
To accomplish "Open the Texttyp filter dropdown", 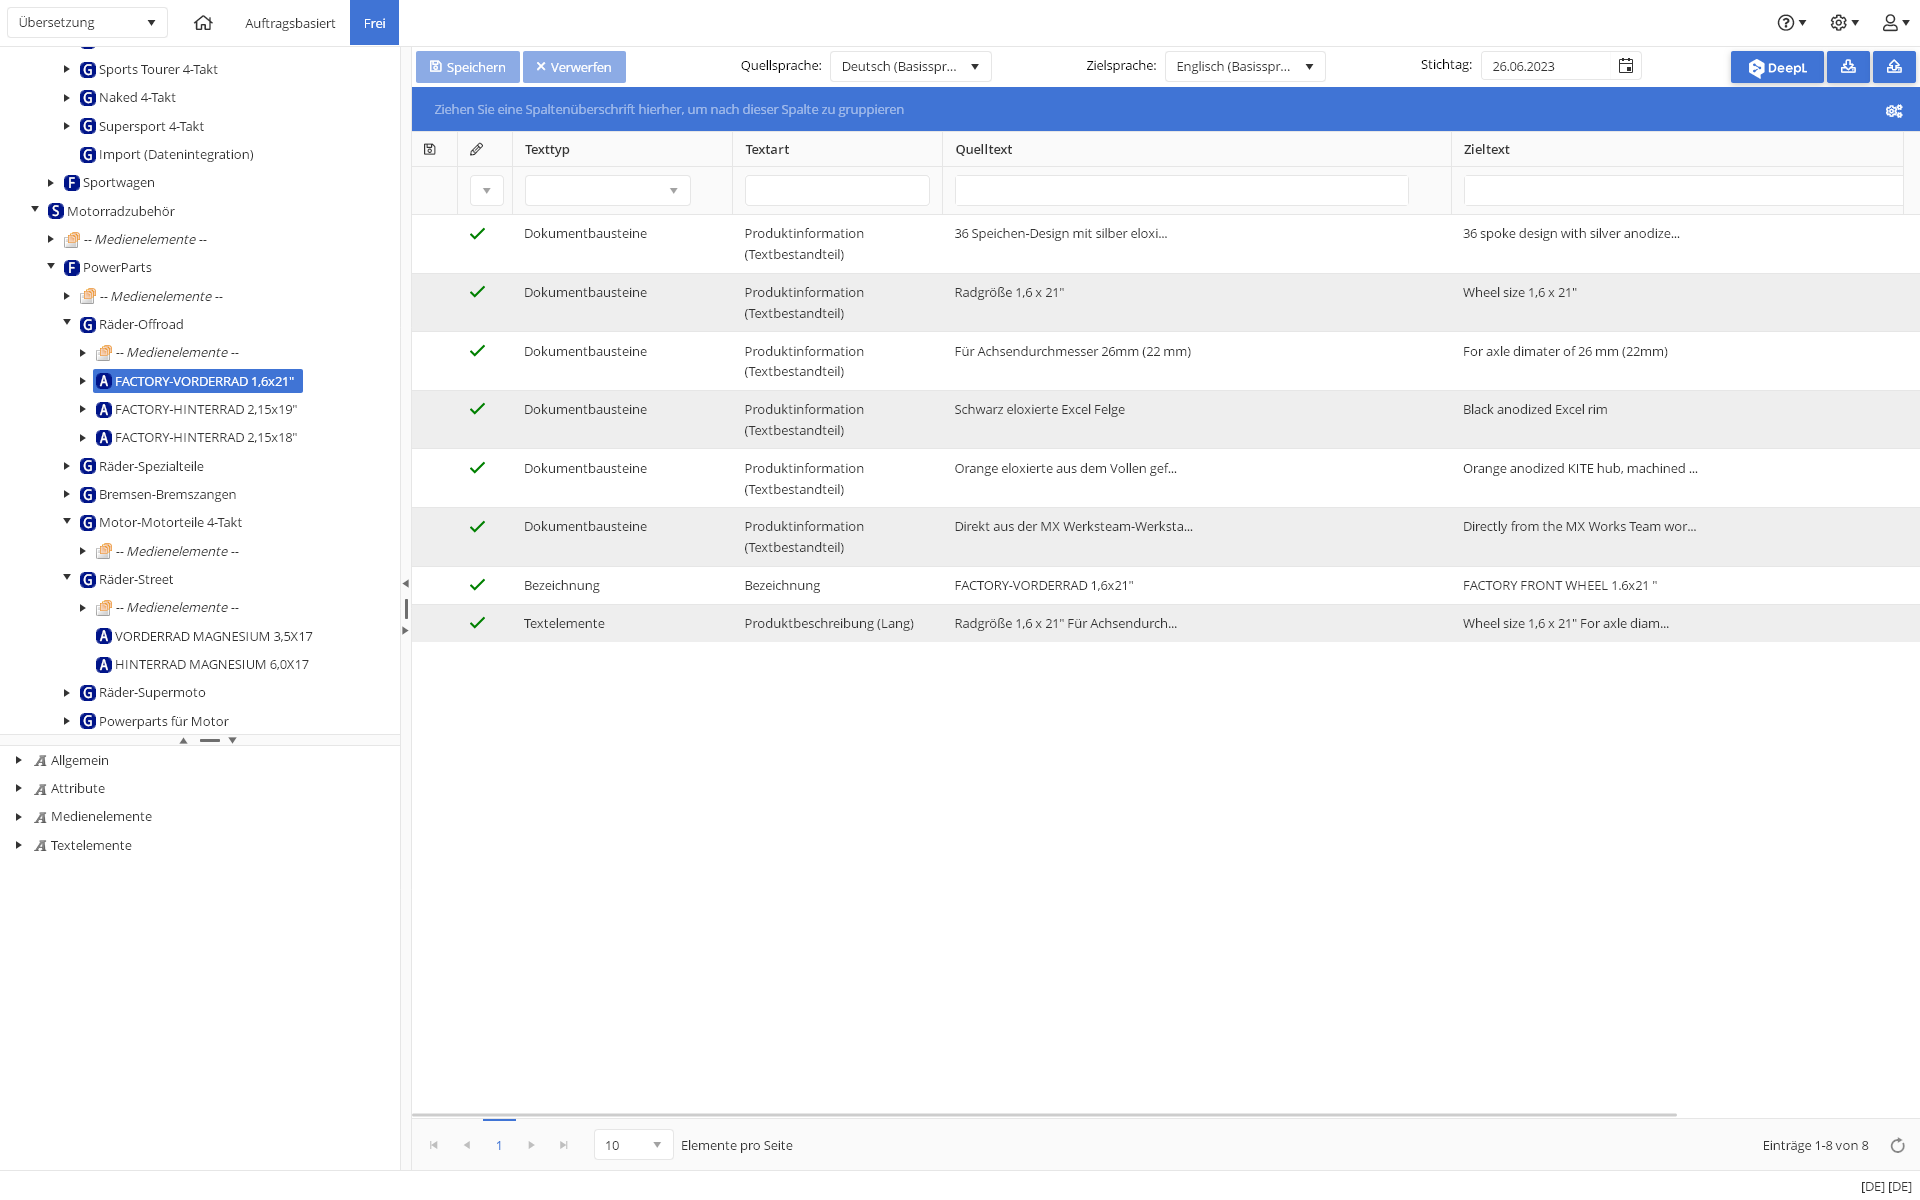I will tap(607, 190).
